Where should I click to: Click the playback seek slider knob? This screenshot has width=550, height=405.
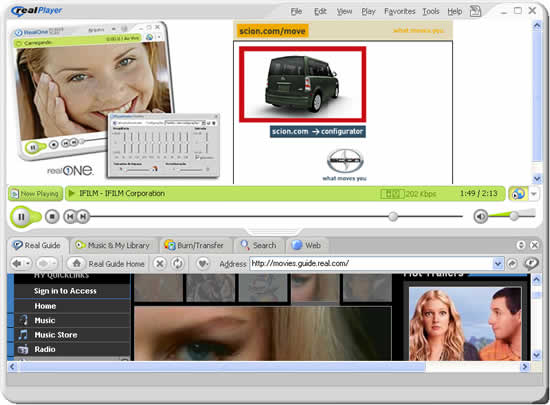[x=393, y=216]
